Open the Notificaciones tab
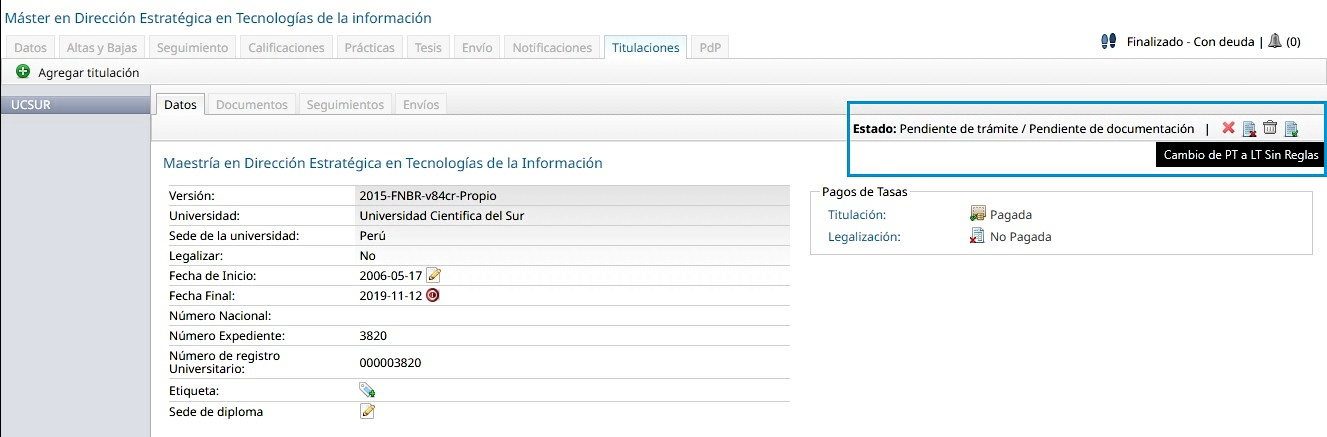The width and height of the screenshot is (1327, 437). point(553,47)
